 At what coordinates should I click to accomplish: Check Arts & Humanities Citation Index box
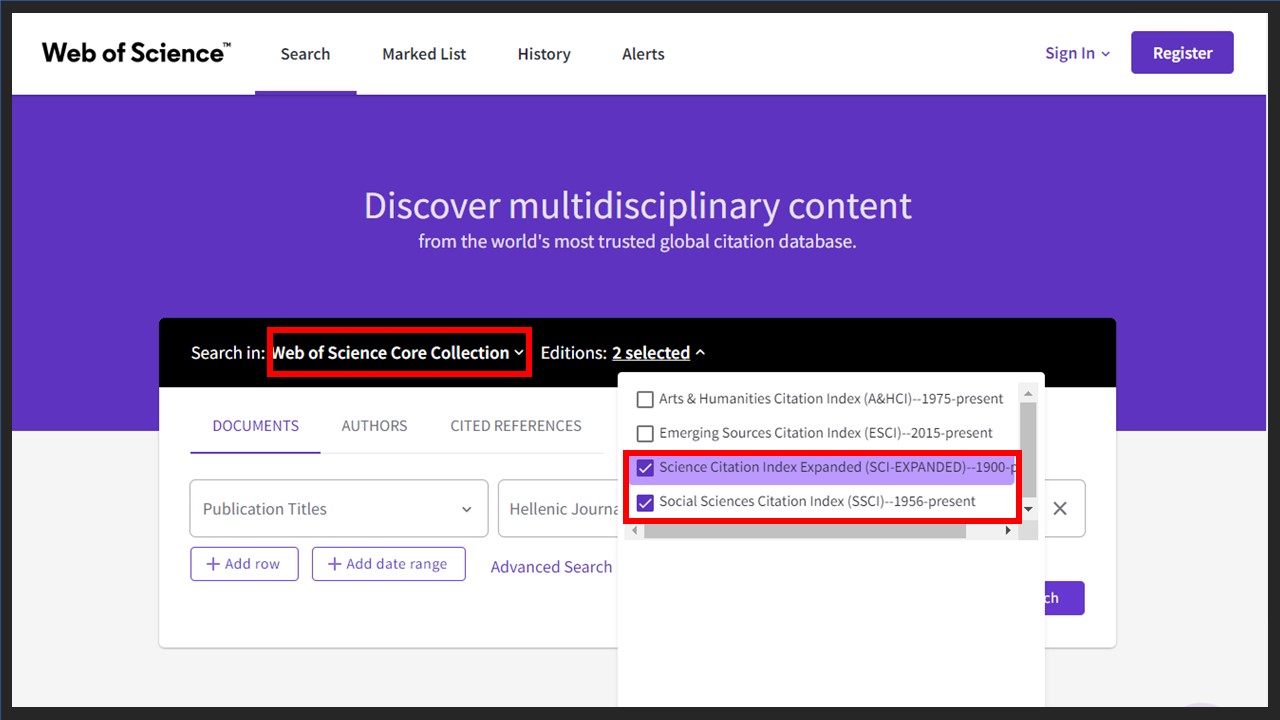pyautogui.click(x=645, y=399)
